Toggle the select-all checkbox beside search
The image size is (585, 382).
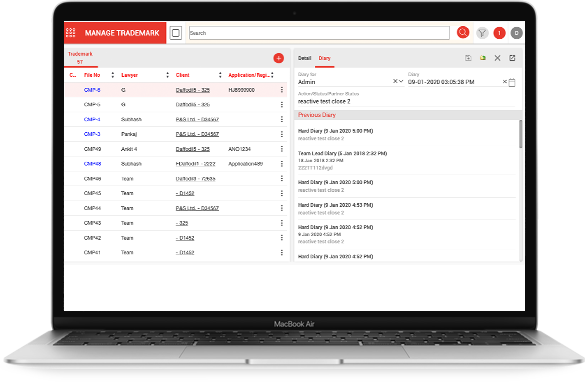tap(175, 33)
